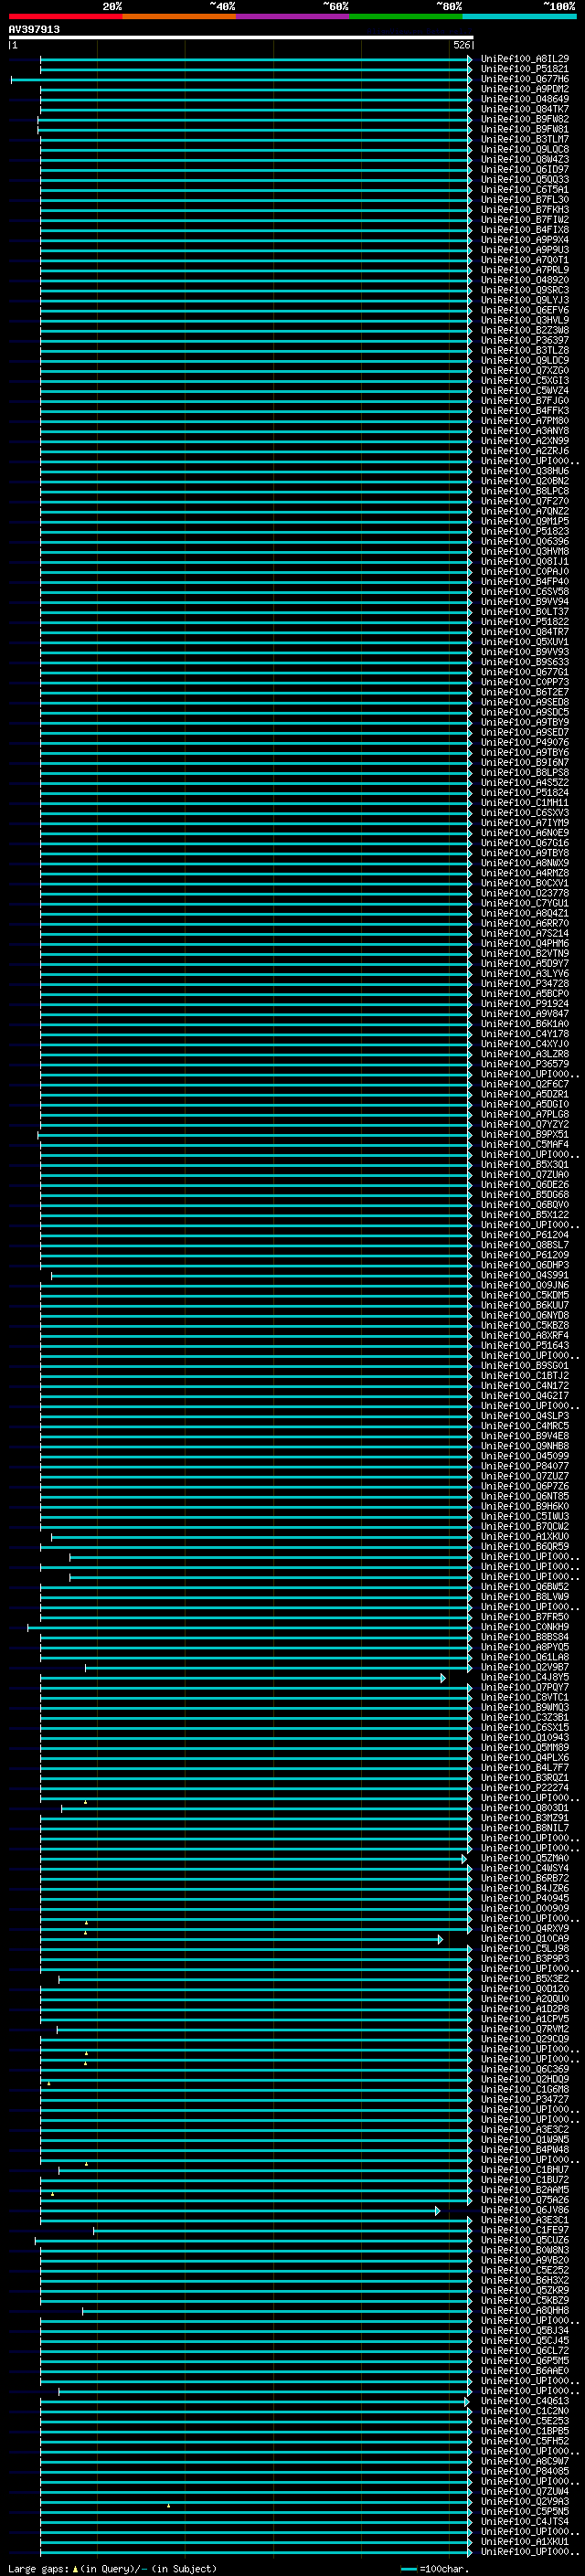This screenshot has width=585, height=2576.
Task: Open the UniRef100_A8IL29 hit label
Action: tap(525, 59)
